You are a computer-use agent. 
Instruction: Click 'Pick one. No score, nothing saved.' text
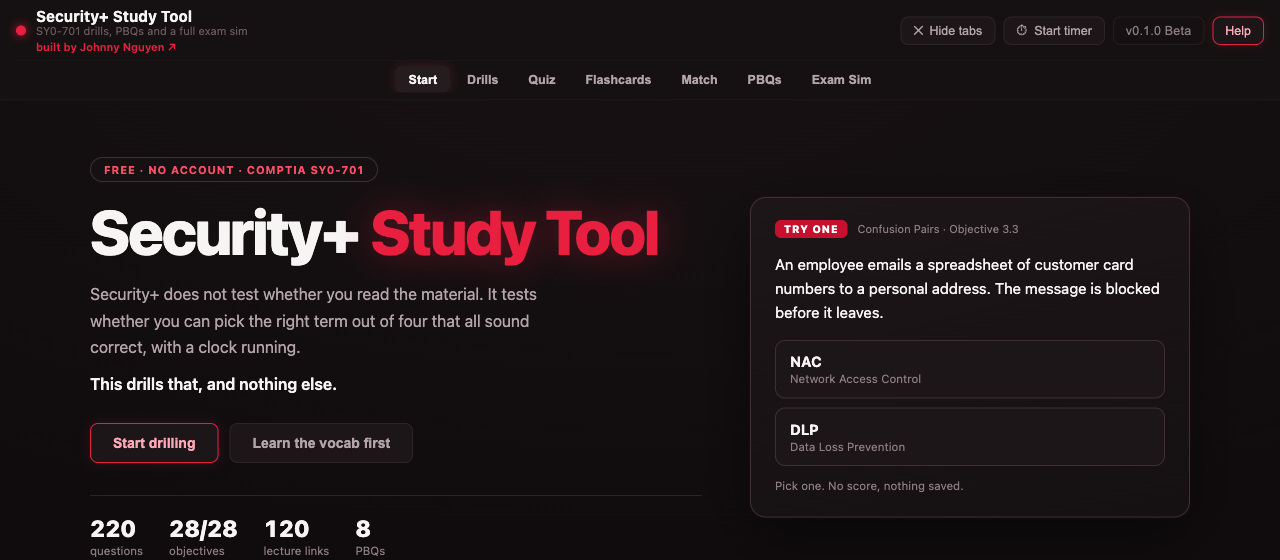coord(869,486)
